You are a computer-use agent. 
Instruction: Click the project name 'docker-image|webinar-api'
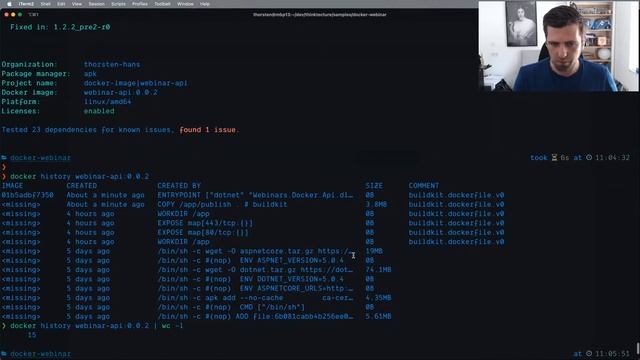tap(136, 83)
